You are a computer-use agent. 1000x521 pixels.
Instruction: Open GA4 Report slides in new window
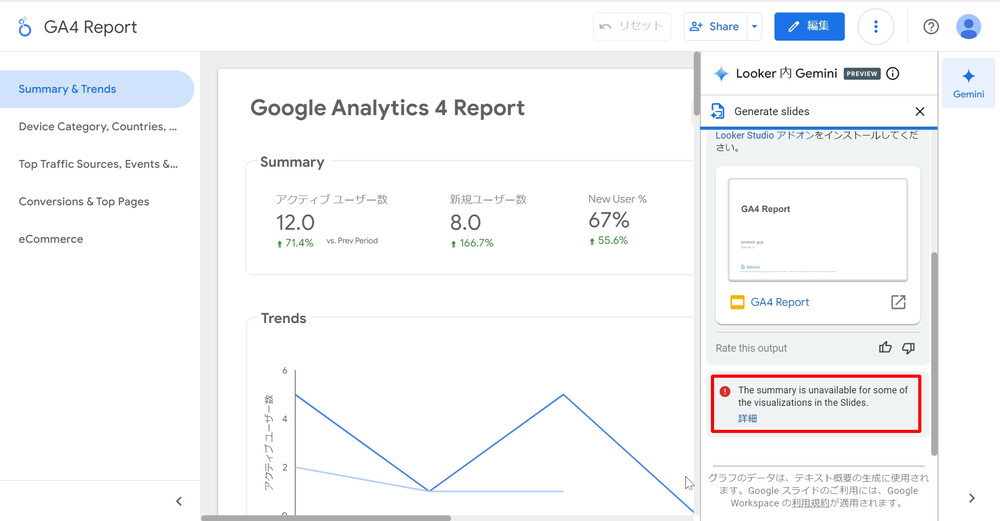[x=898, y=302]
